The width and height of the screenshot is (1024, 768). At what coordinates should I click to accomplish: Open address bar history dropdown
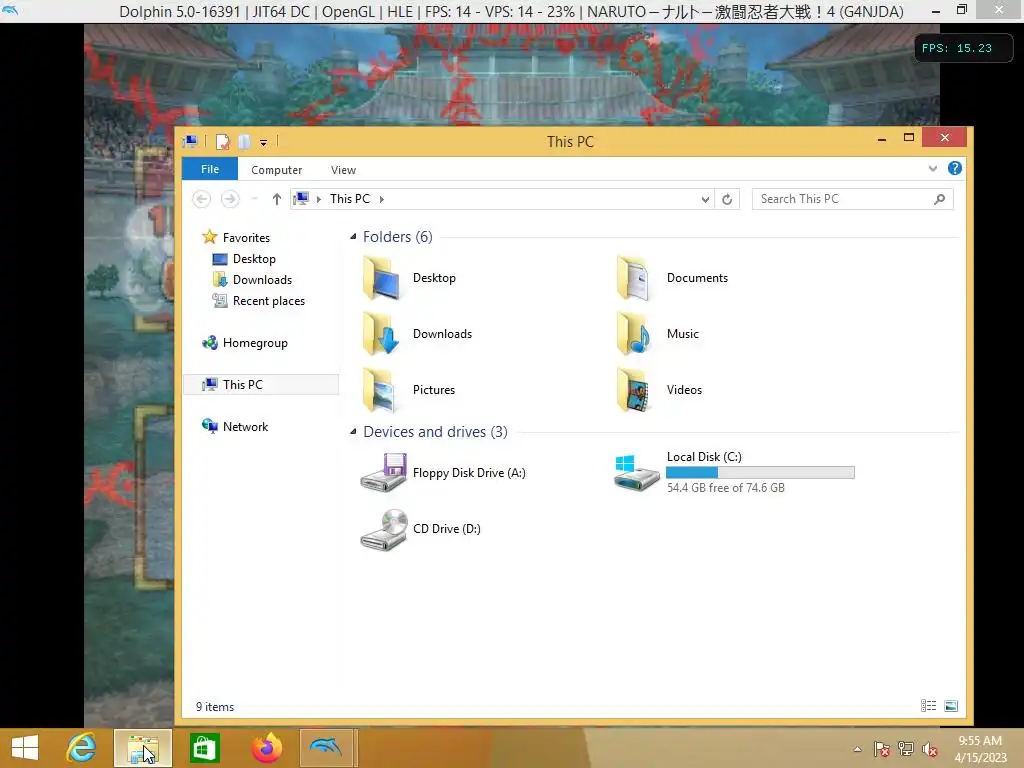[705, 200]
